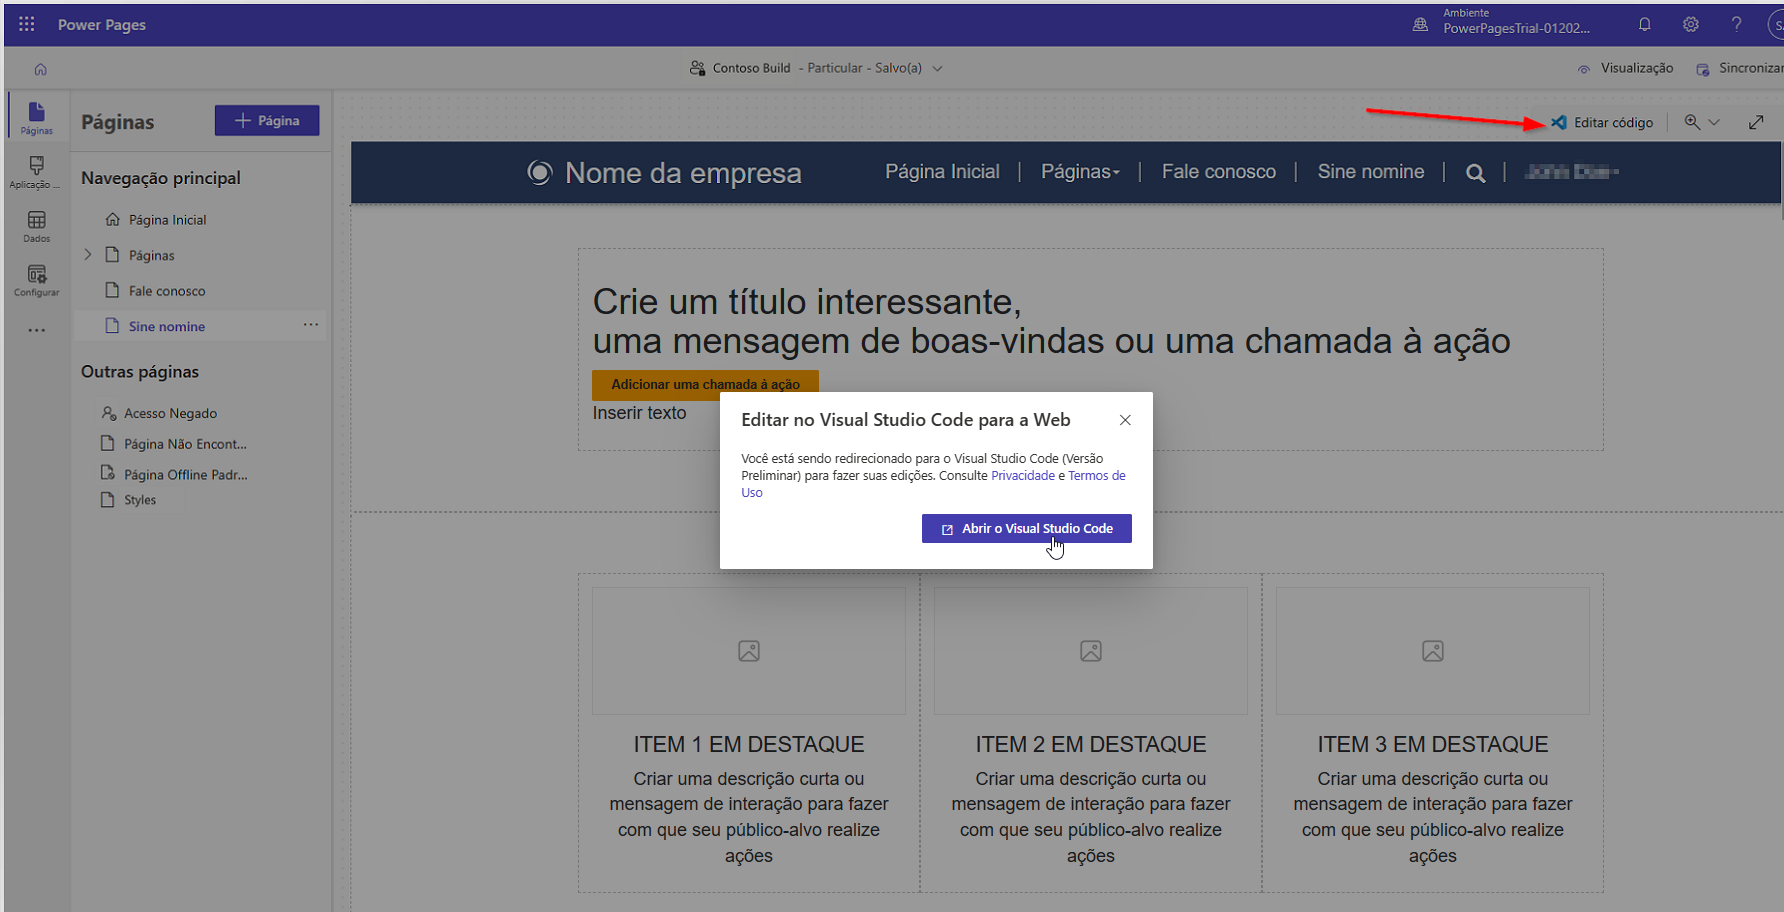The width and height of the screenshot is (1784, 912).
Task: Open the Styles page
Action: pyautogui.click(x=139, y=500)
